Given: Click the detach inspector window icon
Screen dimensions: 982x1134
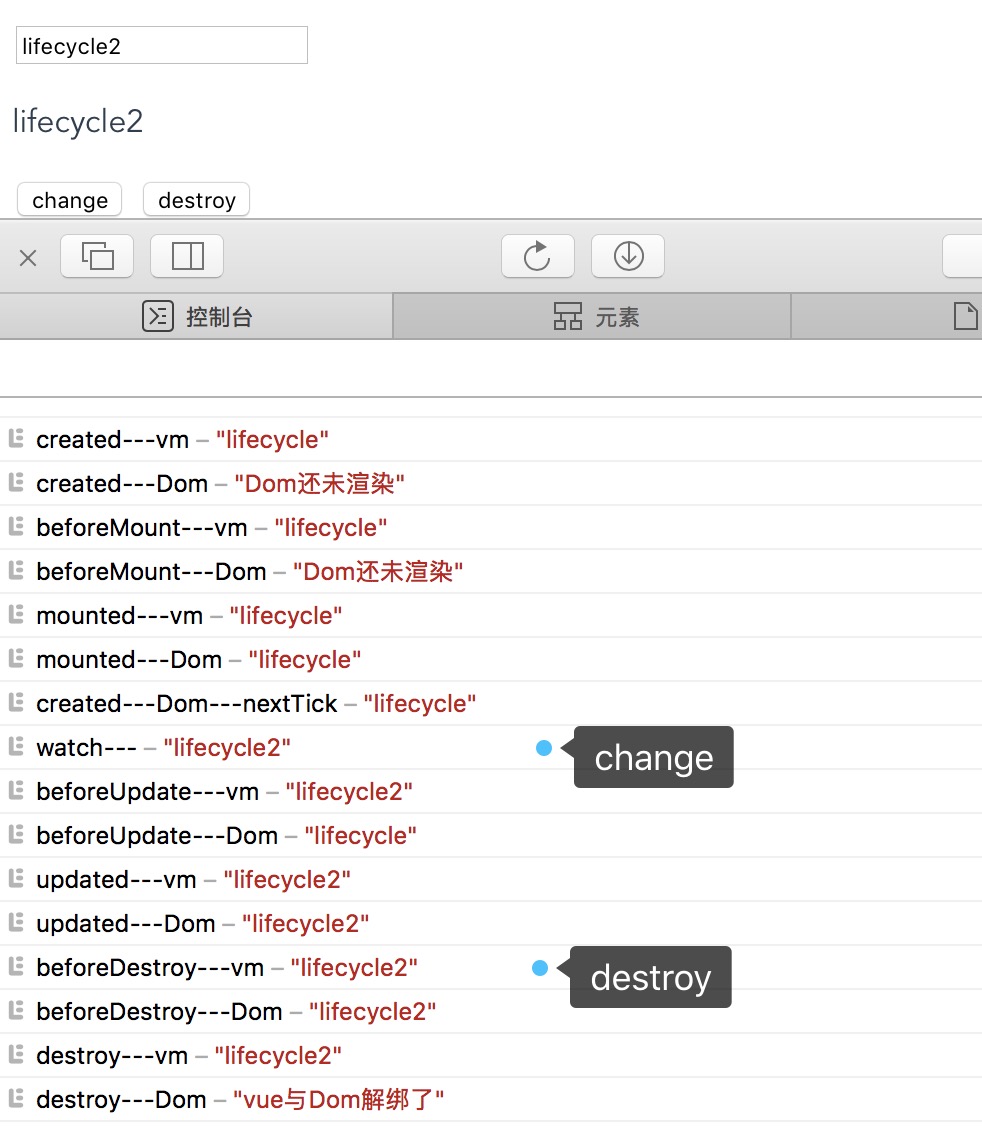Looking at the screenshot, I should pos(97,257).
